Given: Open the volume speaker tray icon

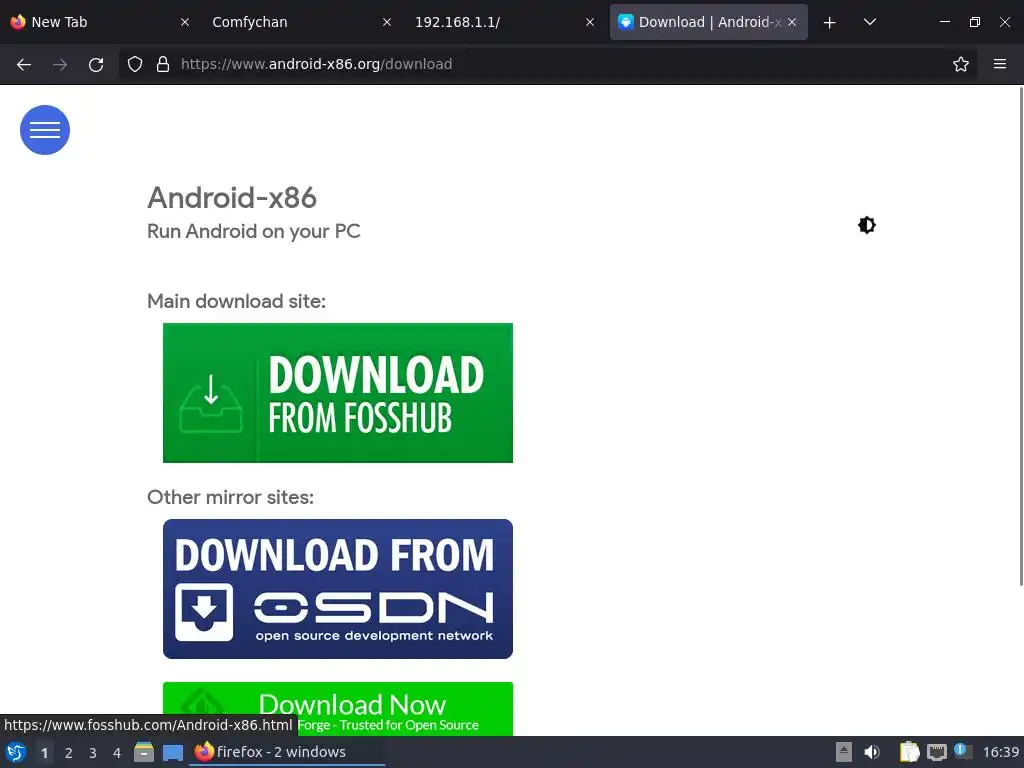Looking at the screenshot, I should [x=872, y=752].
